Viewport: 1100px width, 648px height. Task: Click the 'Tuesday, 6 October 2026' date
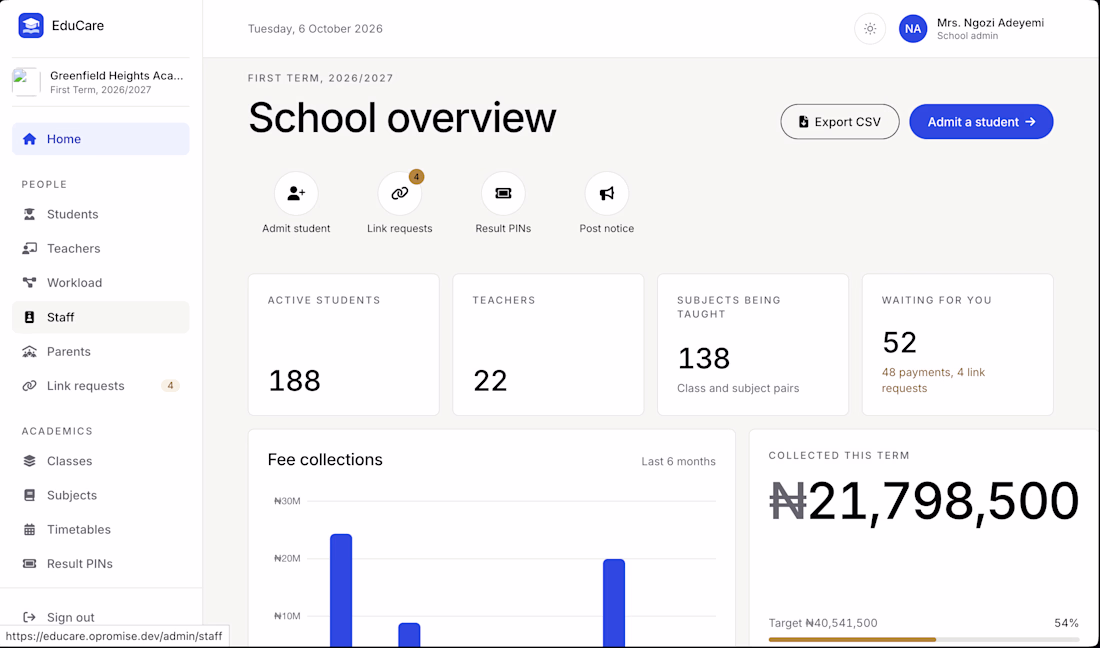[x=315, y=29]
